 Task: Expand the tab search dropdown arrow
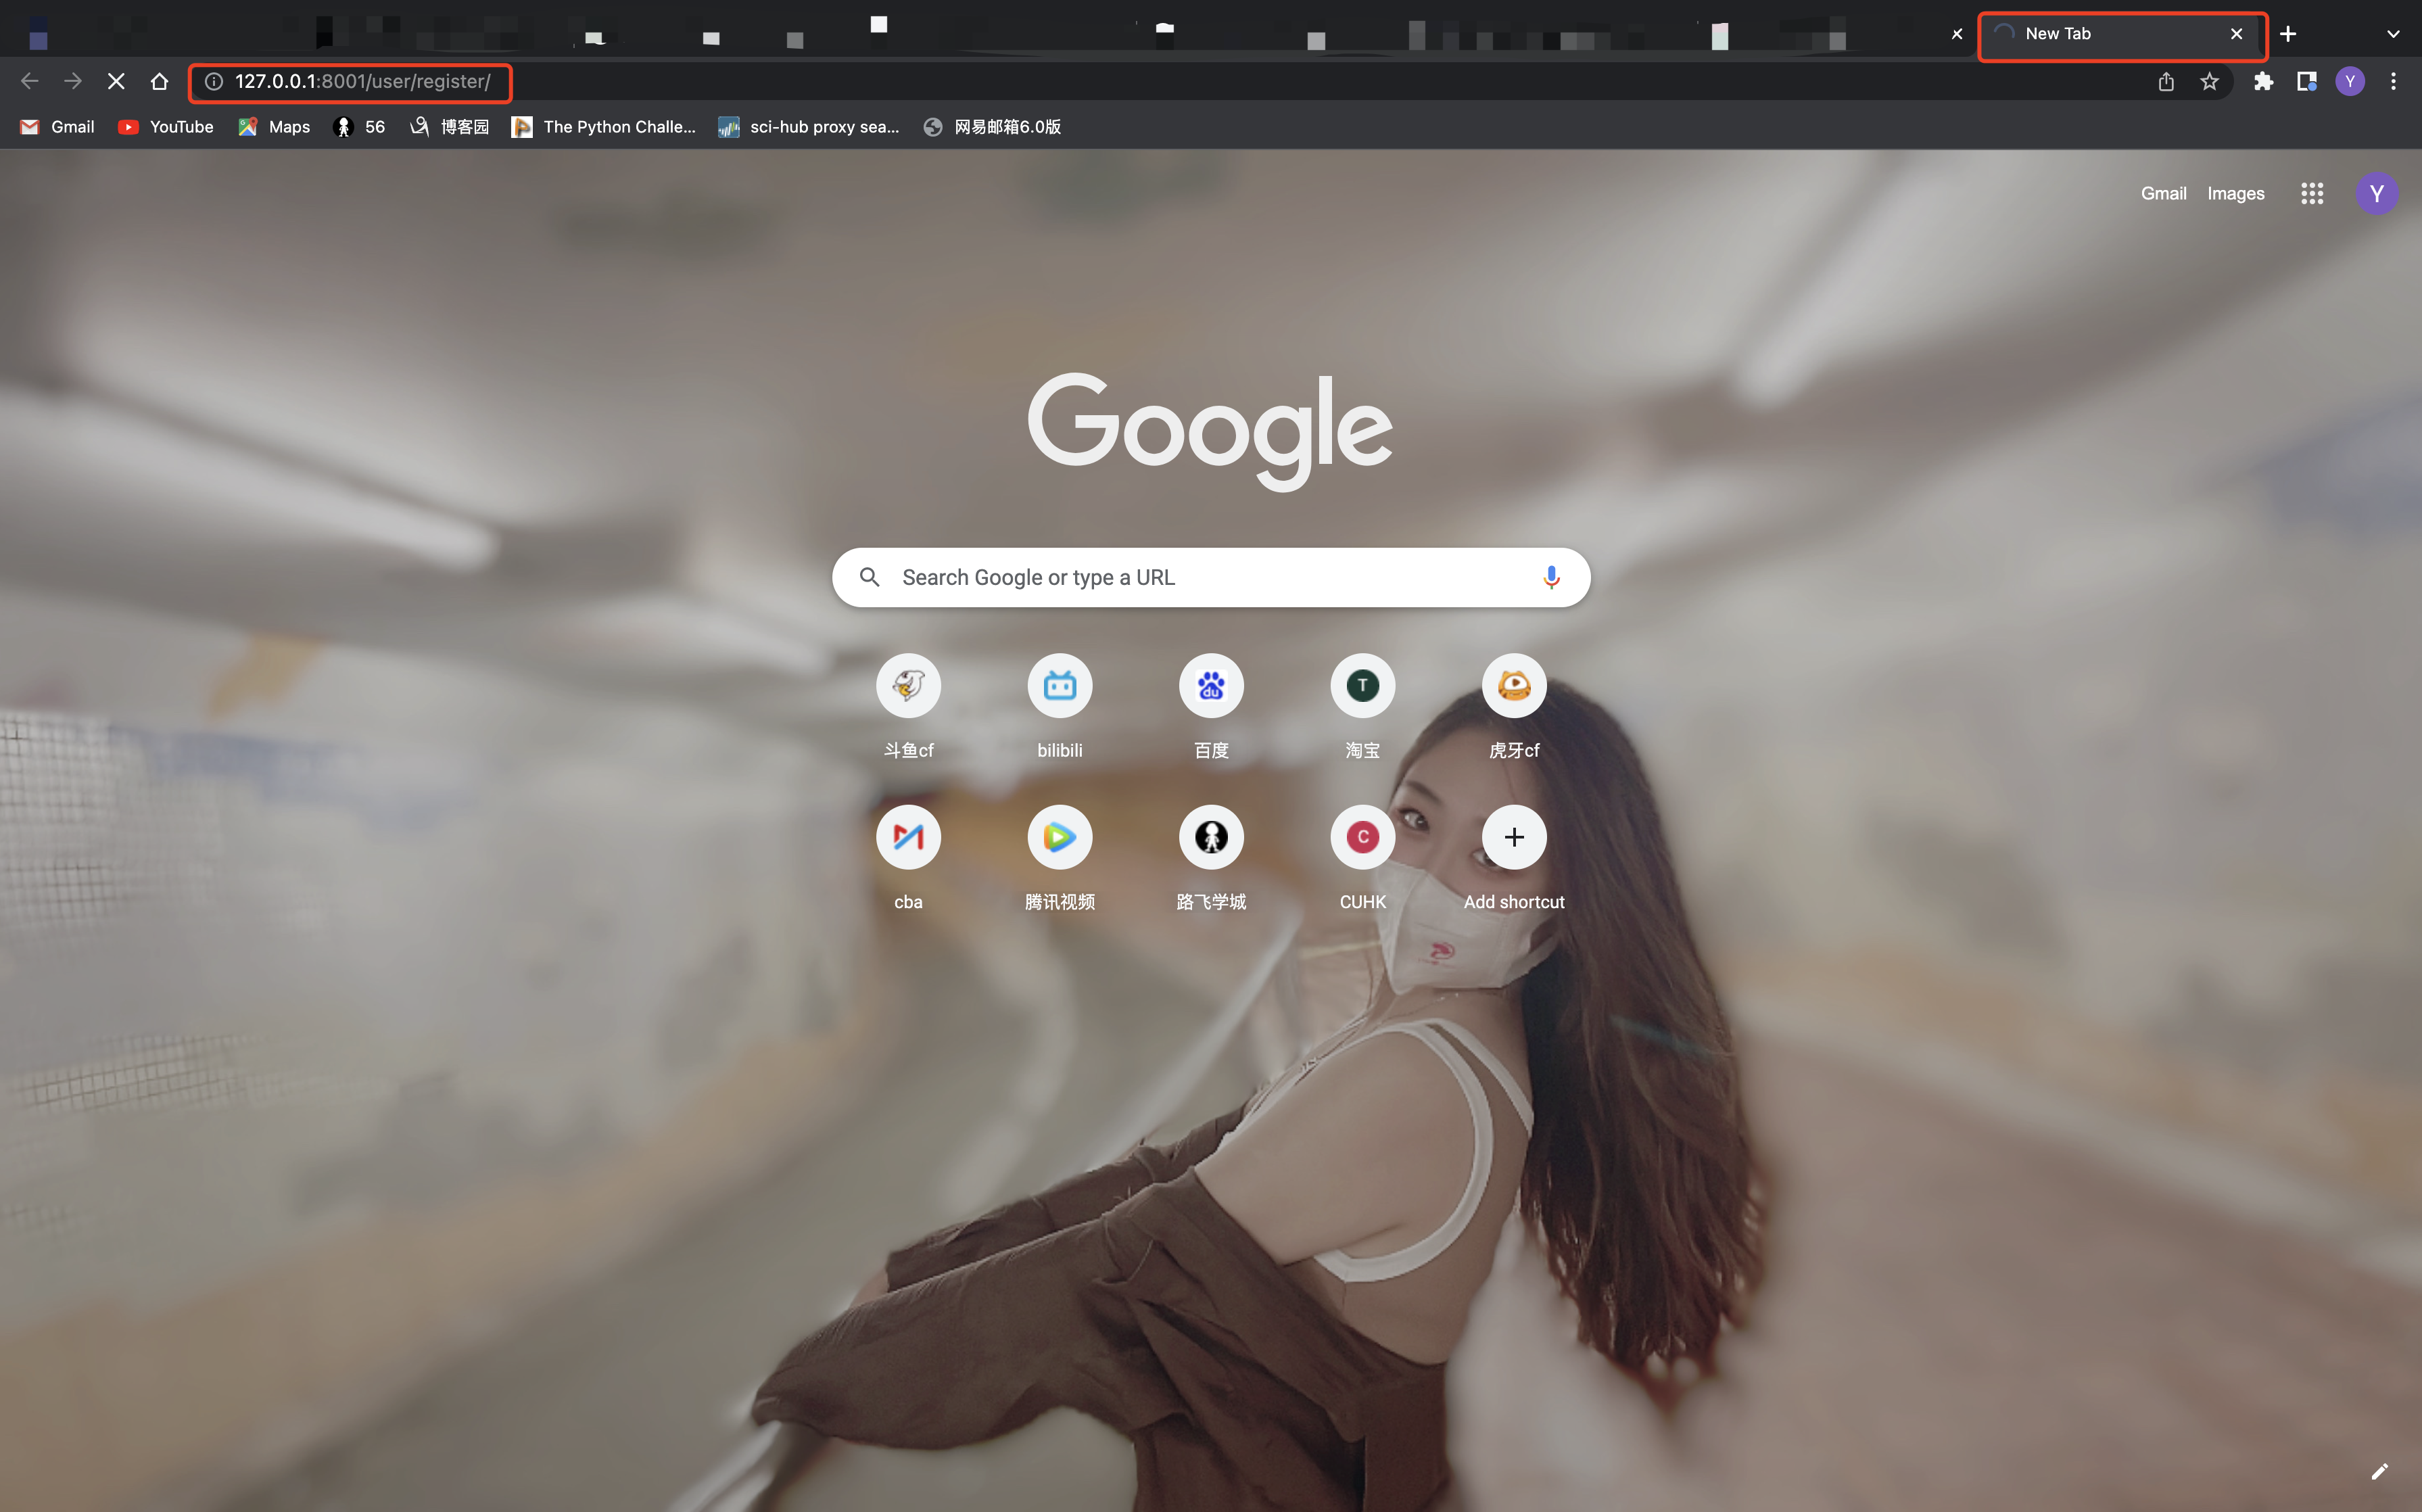tap(2393, 34)
